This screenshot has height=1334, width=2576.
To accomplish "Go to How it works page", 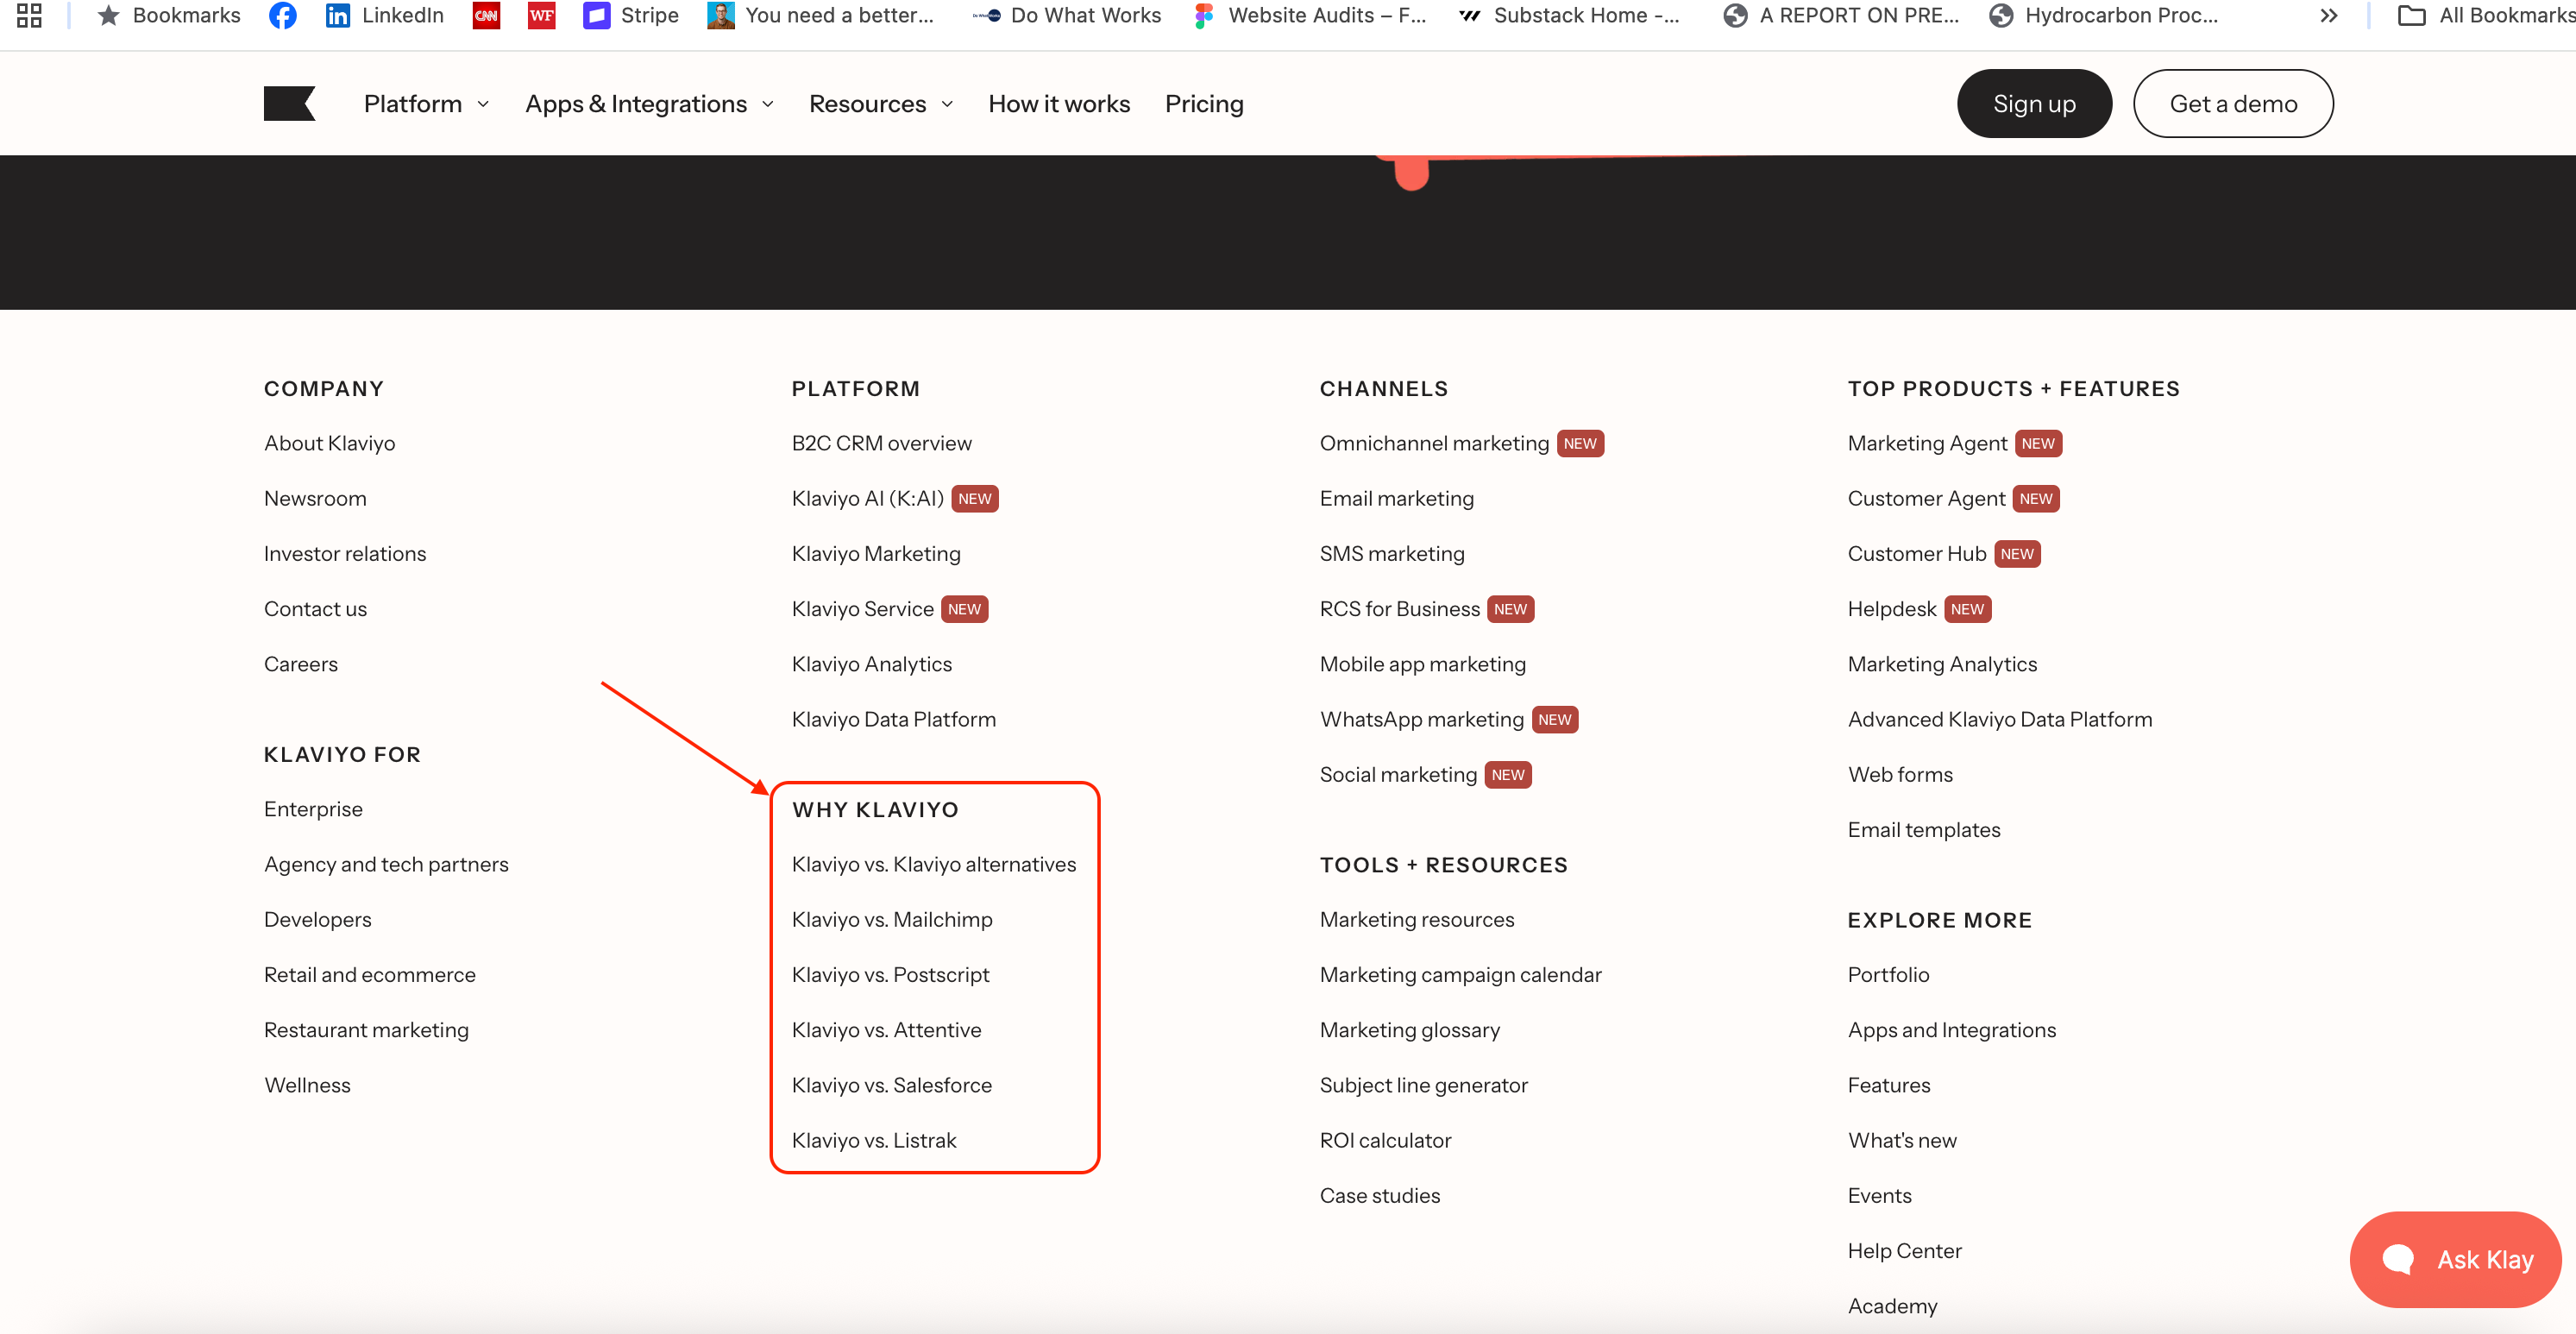I will click(x=1059, y=103).
